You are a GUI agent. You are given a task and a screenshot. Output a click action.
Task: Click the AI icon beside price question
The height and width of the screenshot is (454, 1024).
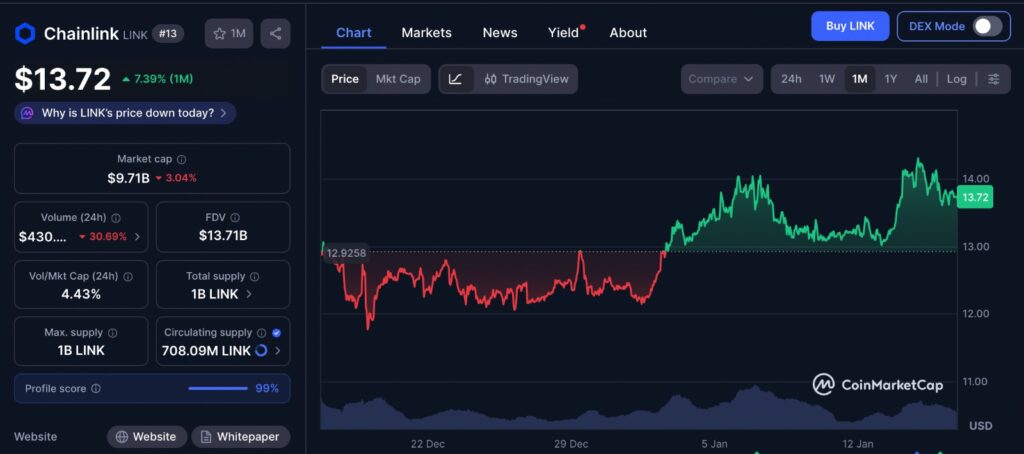point(27,113)
